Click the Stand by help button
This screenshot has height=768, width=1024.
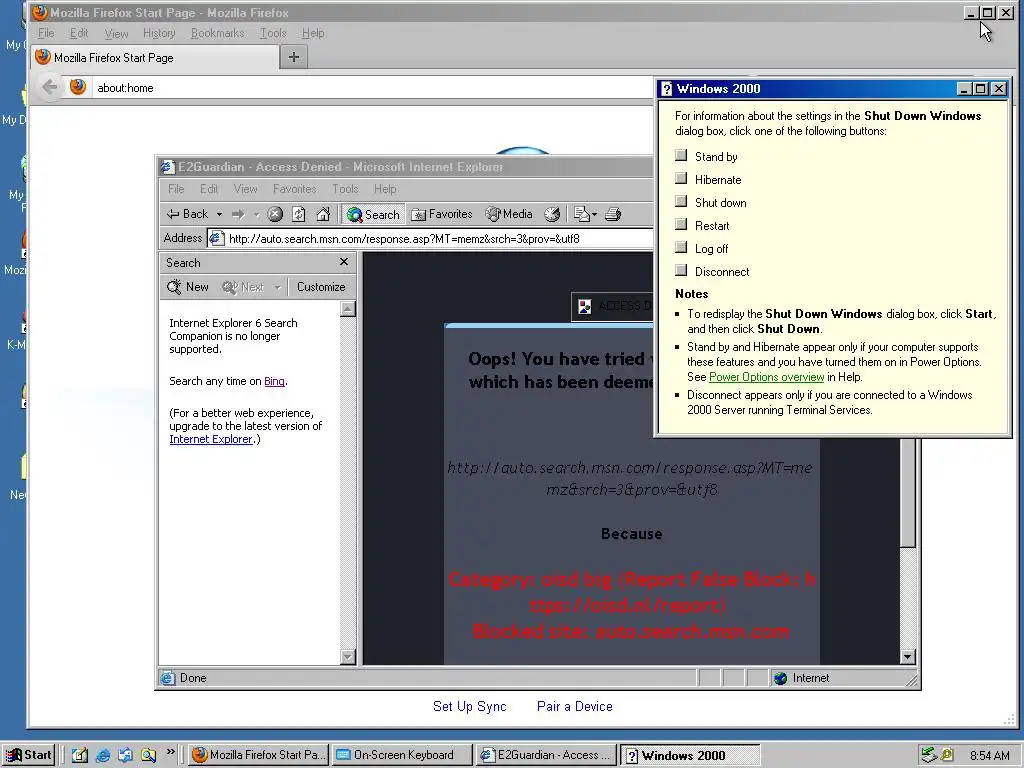pos(681,155)
